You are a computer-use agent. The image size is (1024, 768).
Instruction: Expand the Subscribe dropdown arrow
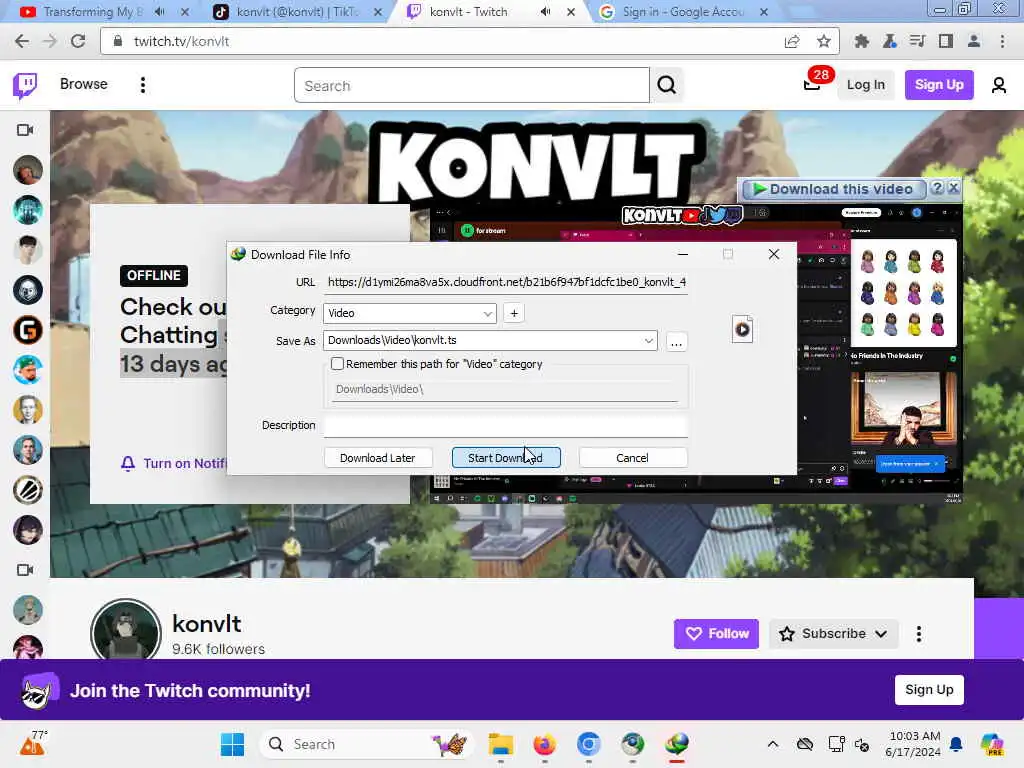click(881, 634)
